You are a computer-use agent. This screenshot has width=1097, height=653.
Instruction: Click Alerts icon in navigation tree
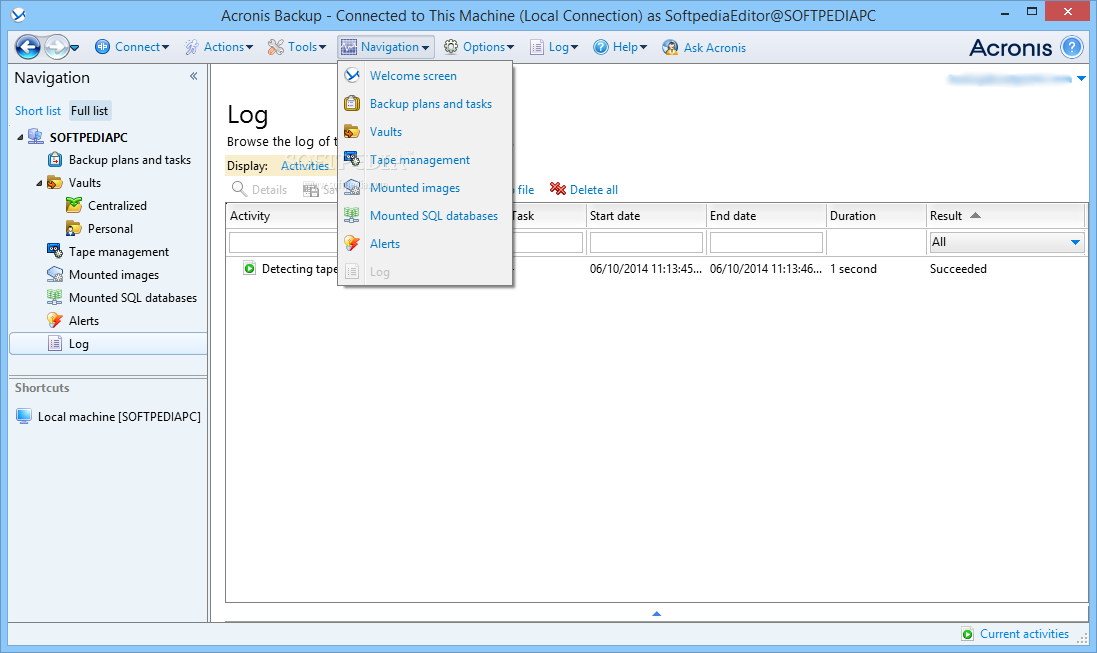(x=55, y=320)
